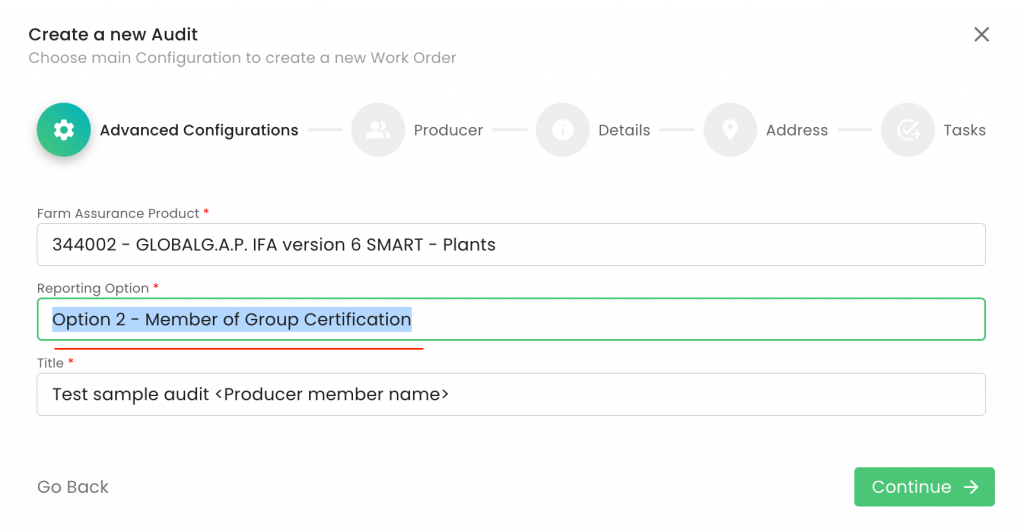The image size is (1024, 532).
Task: Click the Reporting Option field label
Action: pyautogui.click(x=92, y=288)
